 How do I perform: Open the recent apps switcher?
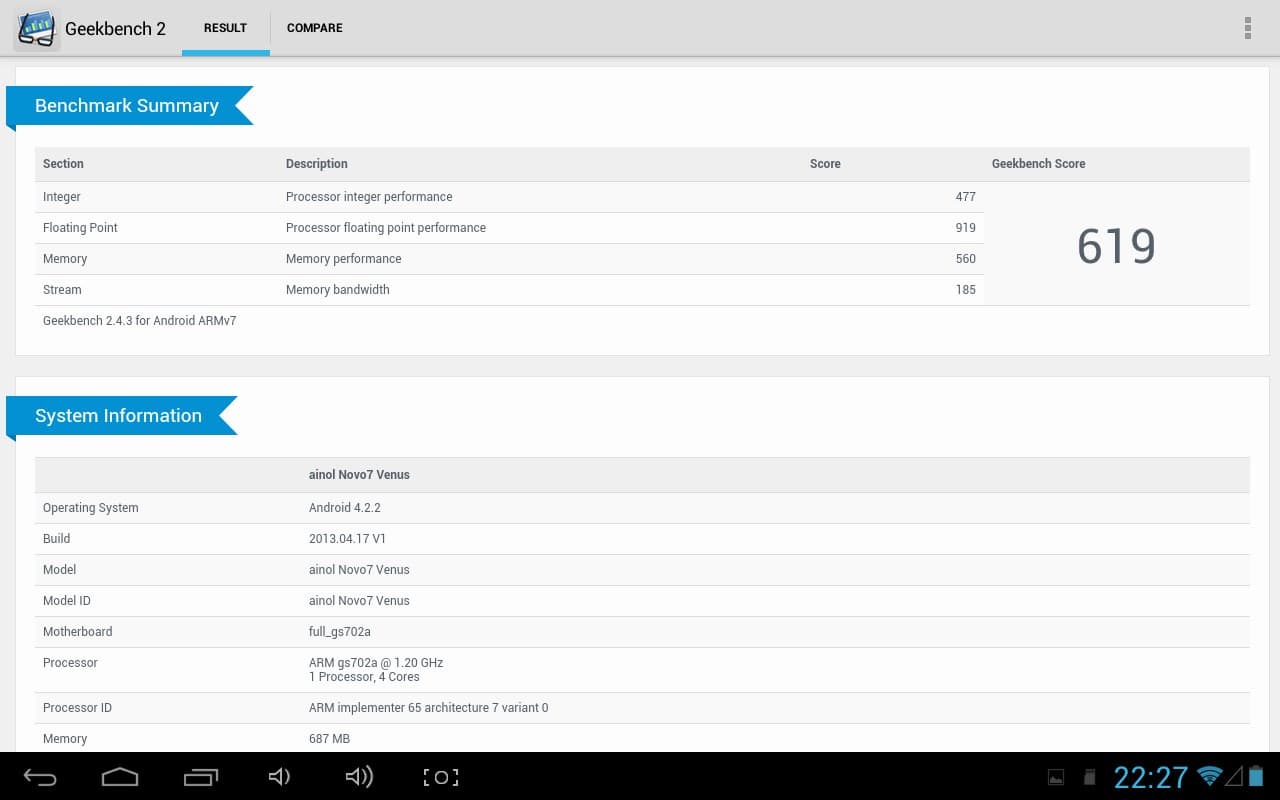coord(201,777)
